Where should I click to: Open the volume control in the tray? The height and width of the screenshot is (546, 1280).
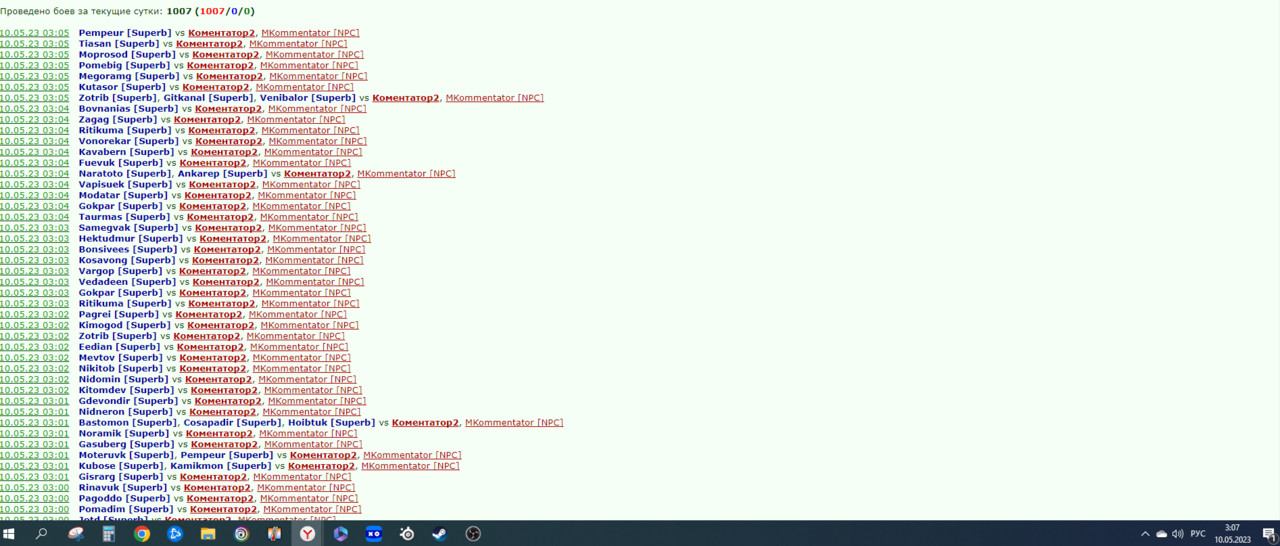tap(1178, 534)
